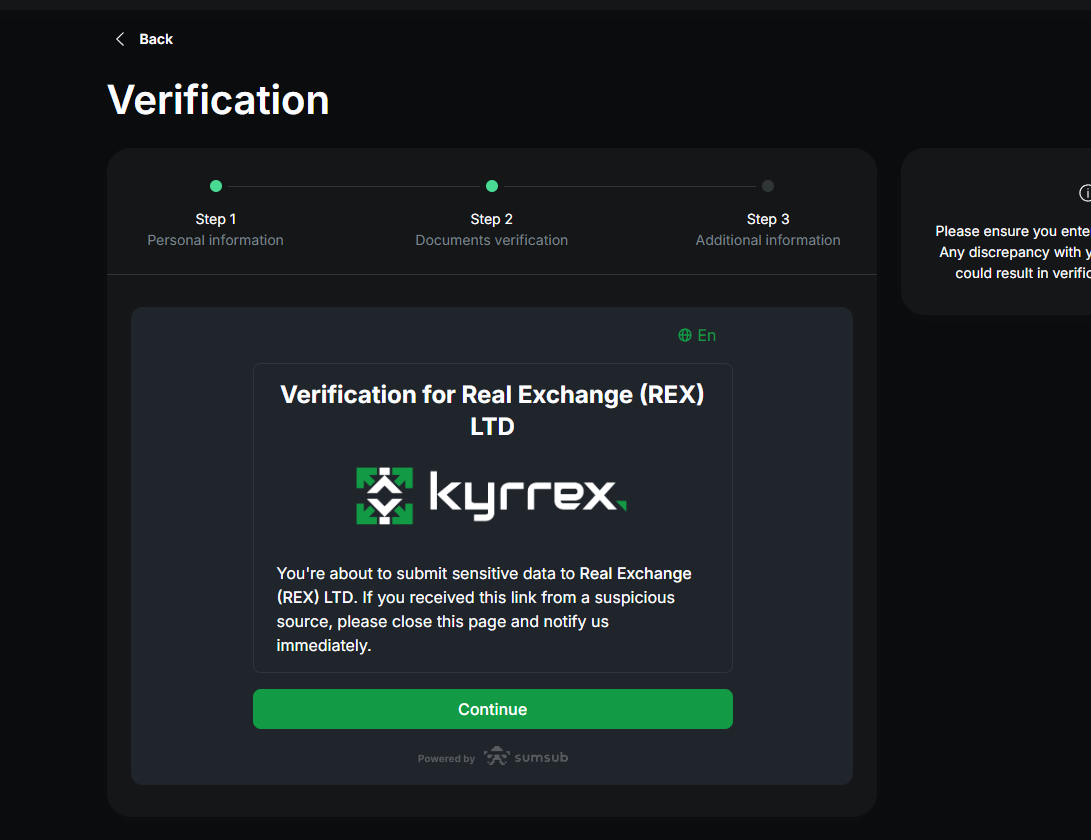
Task: Open the En language selector
Action: tap(706, 335)
